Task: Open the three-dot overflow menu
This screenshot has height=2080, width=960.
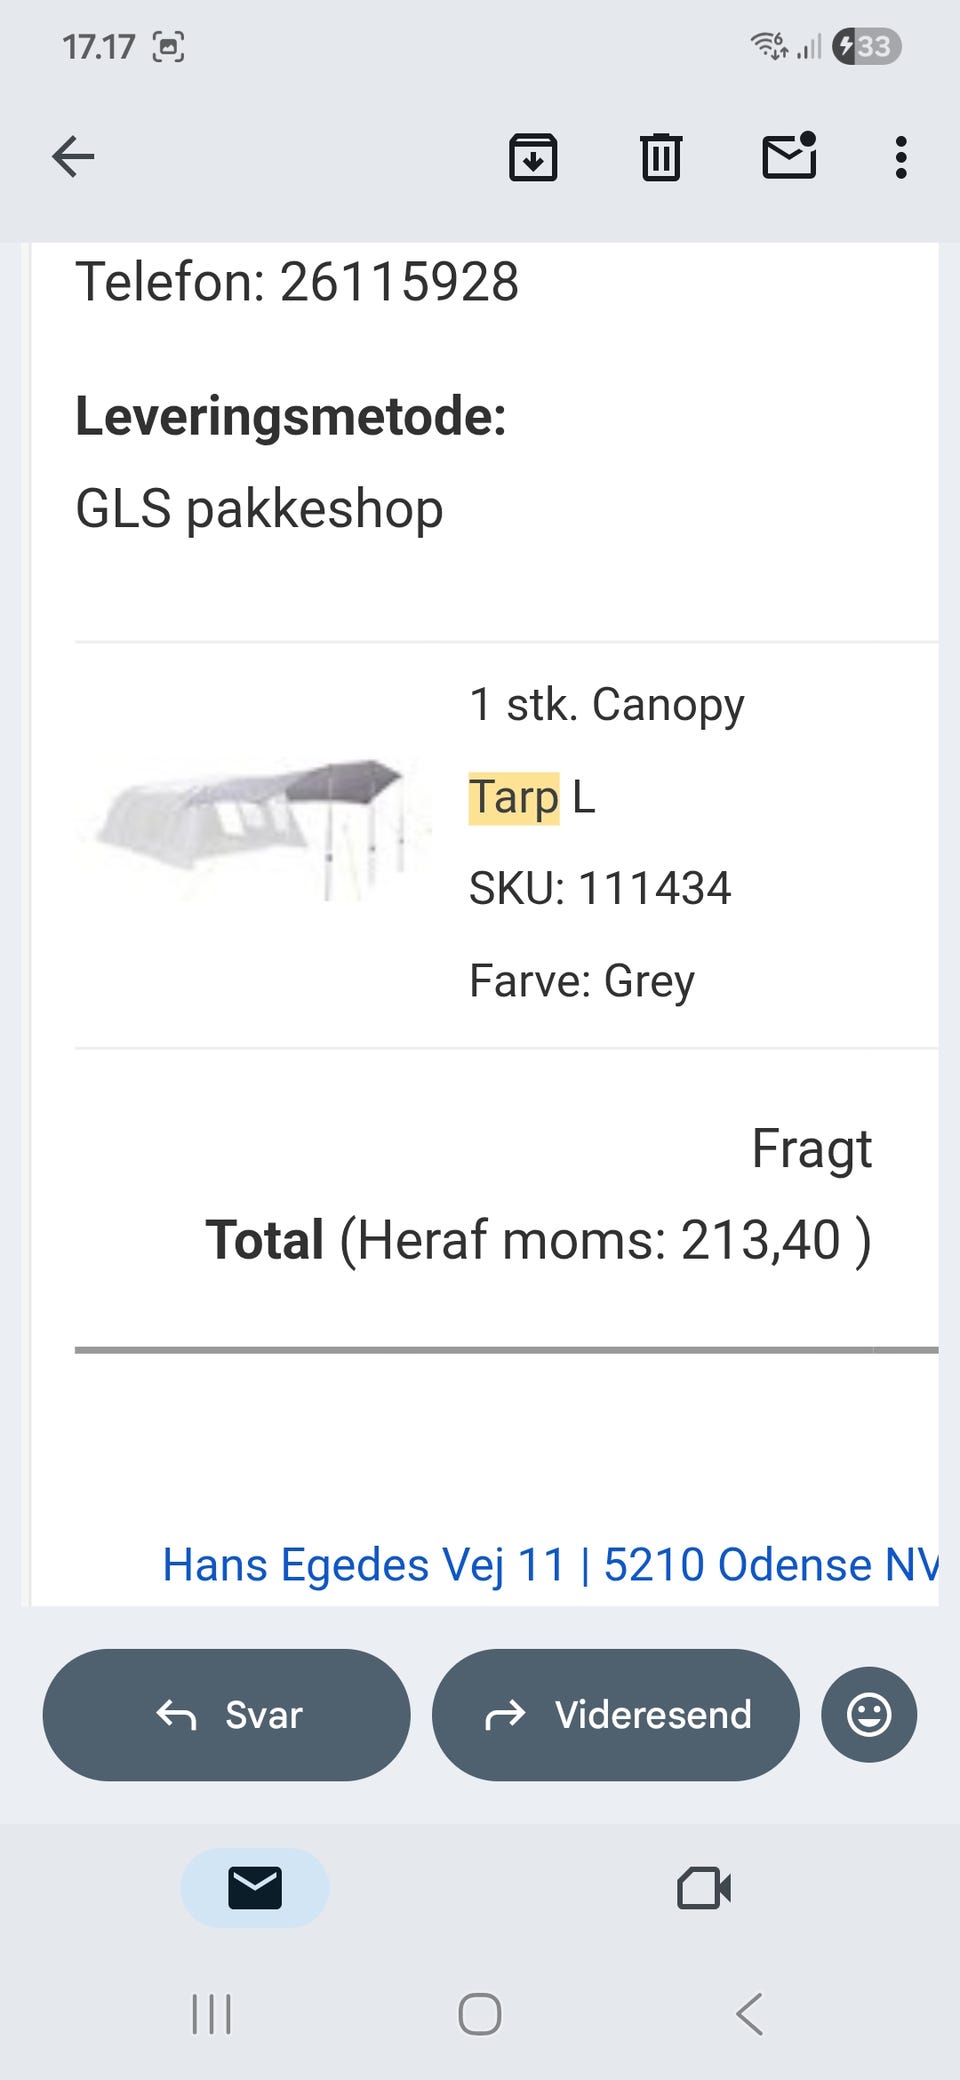Action: point(901,157)
